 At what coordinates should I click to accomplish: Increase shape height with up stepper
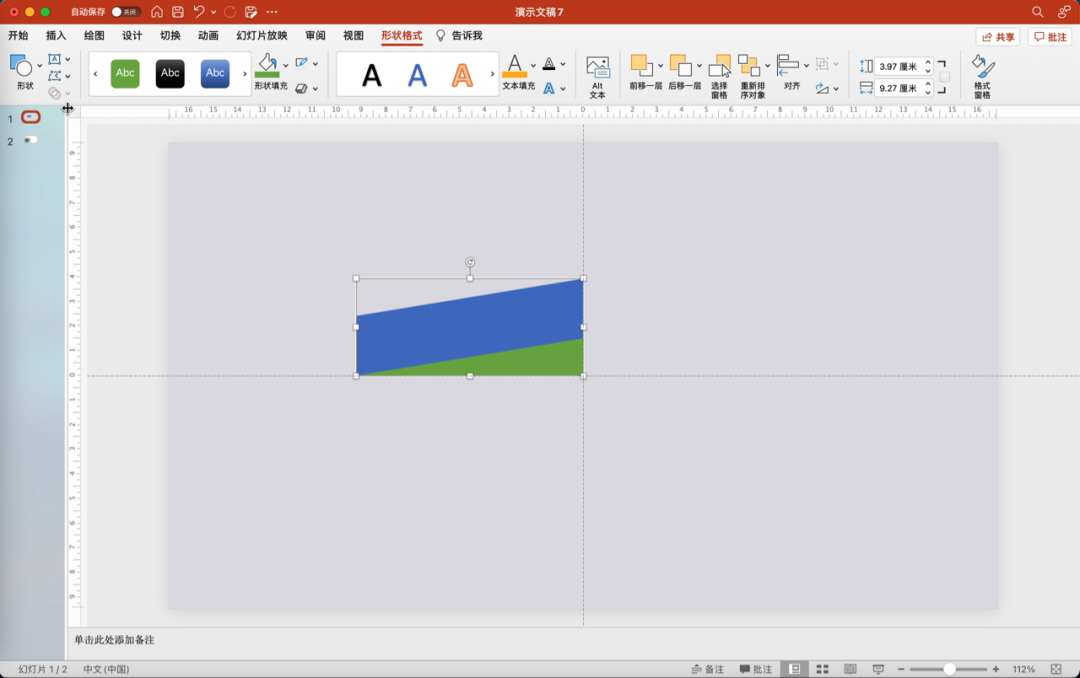click(x=928, y=62)
